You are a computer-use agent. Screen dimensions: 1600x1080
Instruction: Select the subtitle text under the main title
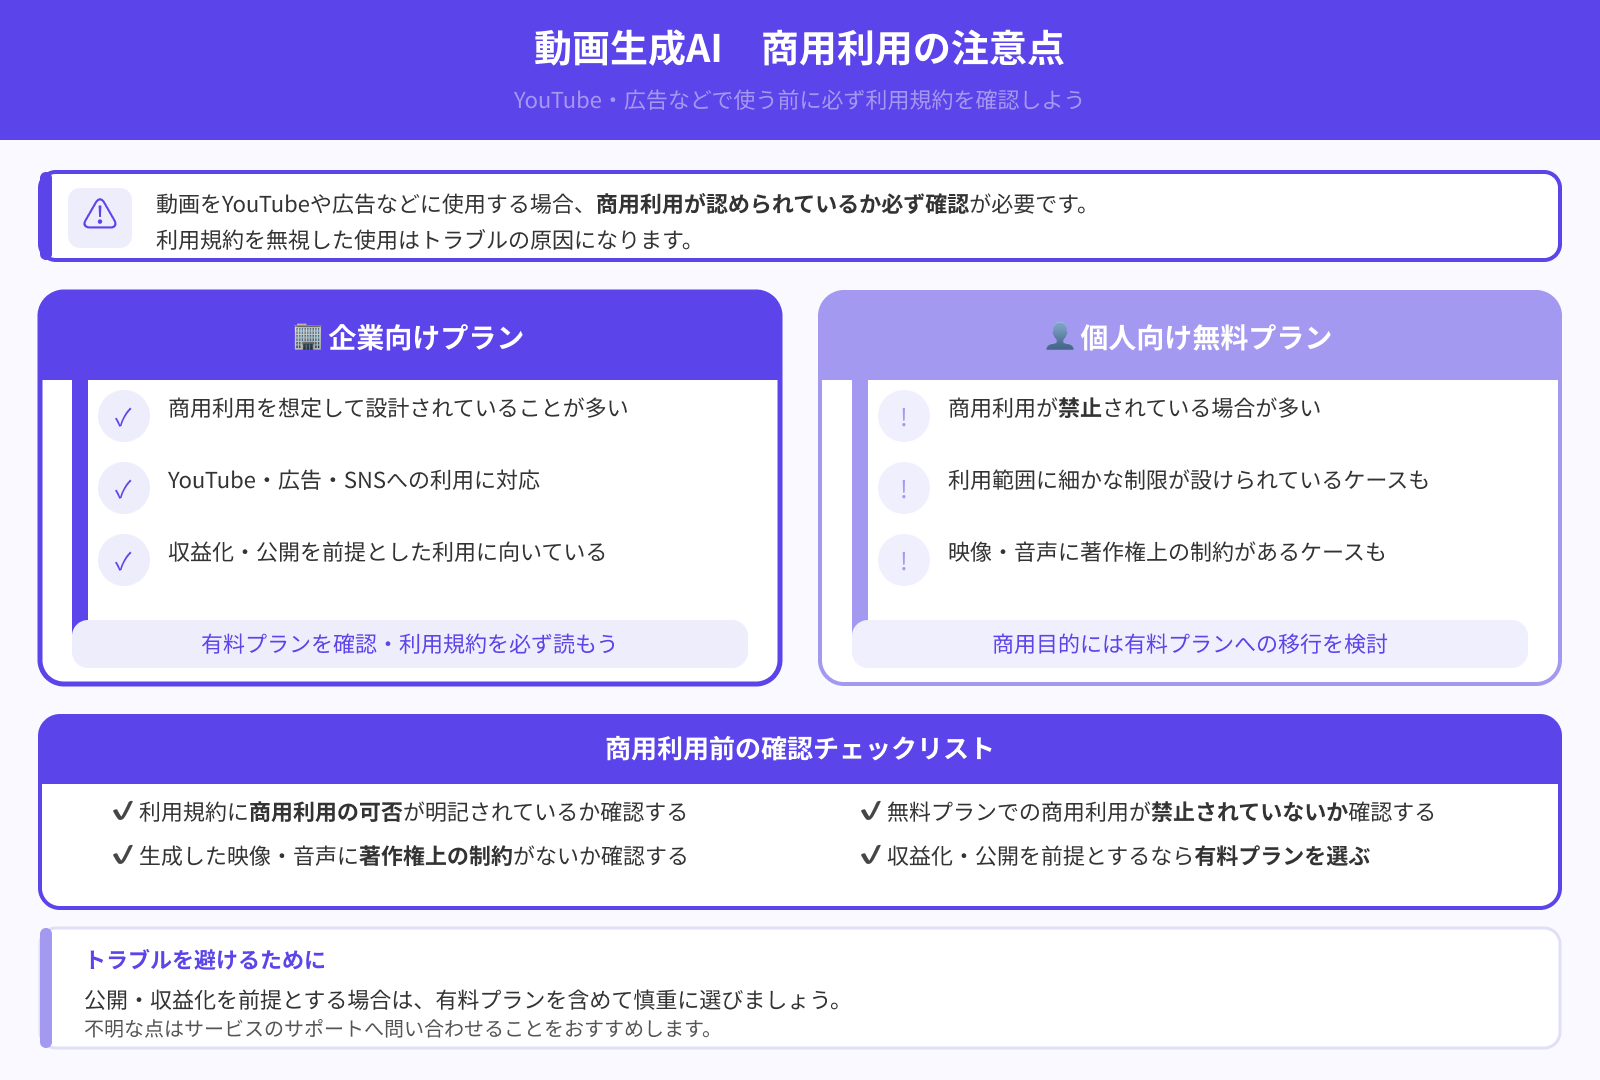(x=799, y=99)
